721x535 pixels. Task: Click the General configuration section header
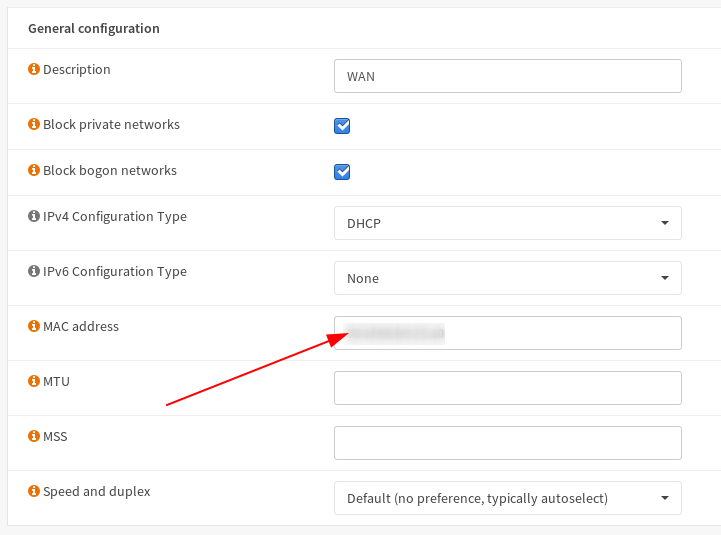click(94, 29)
